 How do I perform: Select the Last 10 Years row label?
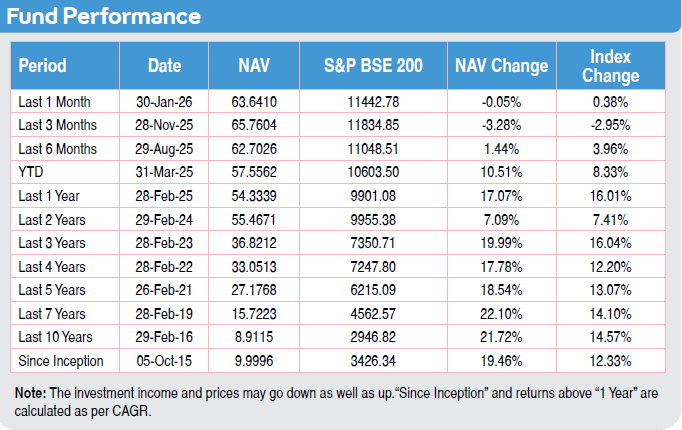pyautogui.click(x=58, y=336)
